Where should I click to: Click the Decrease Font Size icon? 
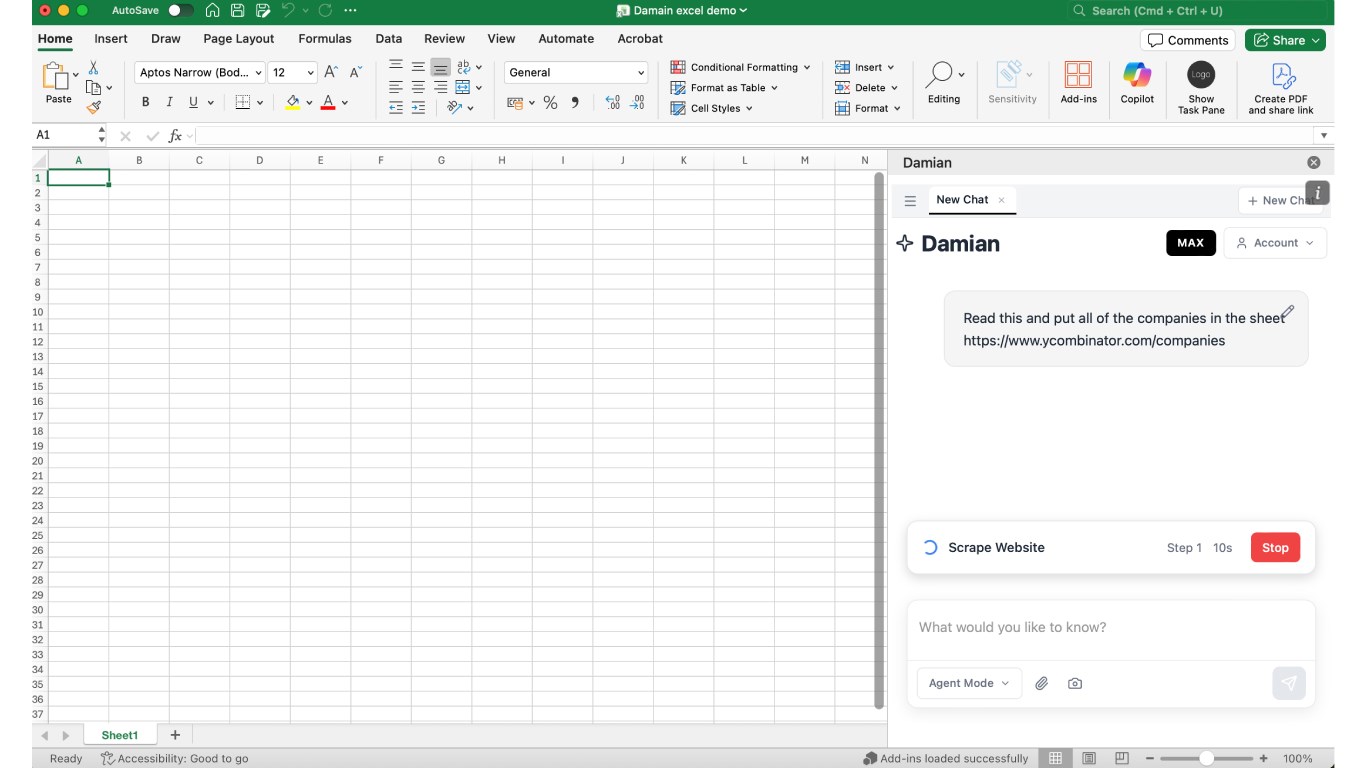click(355, 73)
